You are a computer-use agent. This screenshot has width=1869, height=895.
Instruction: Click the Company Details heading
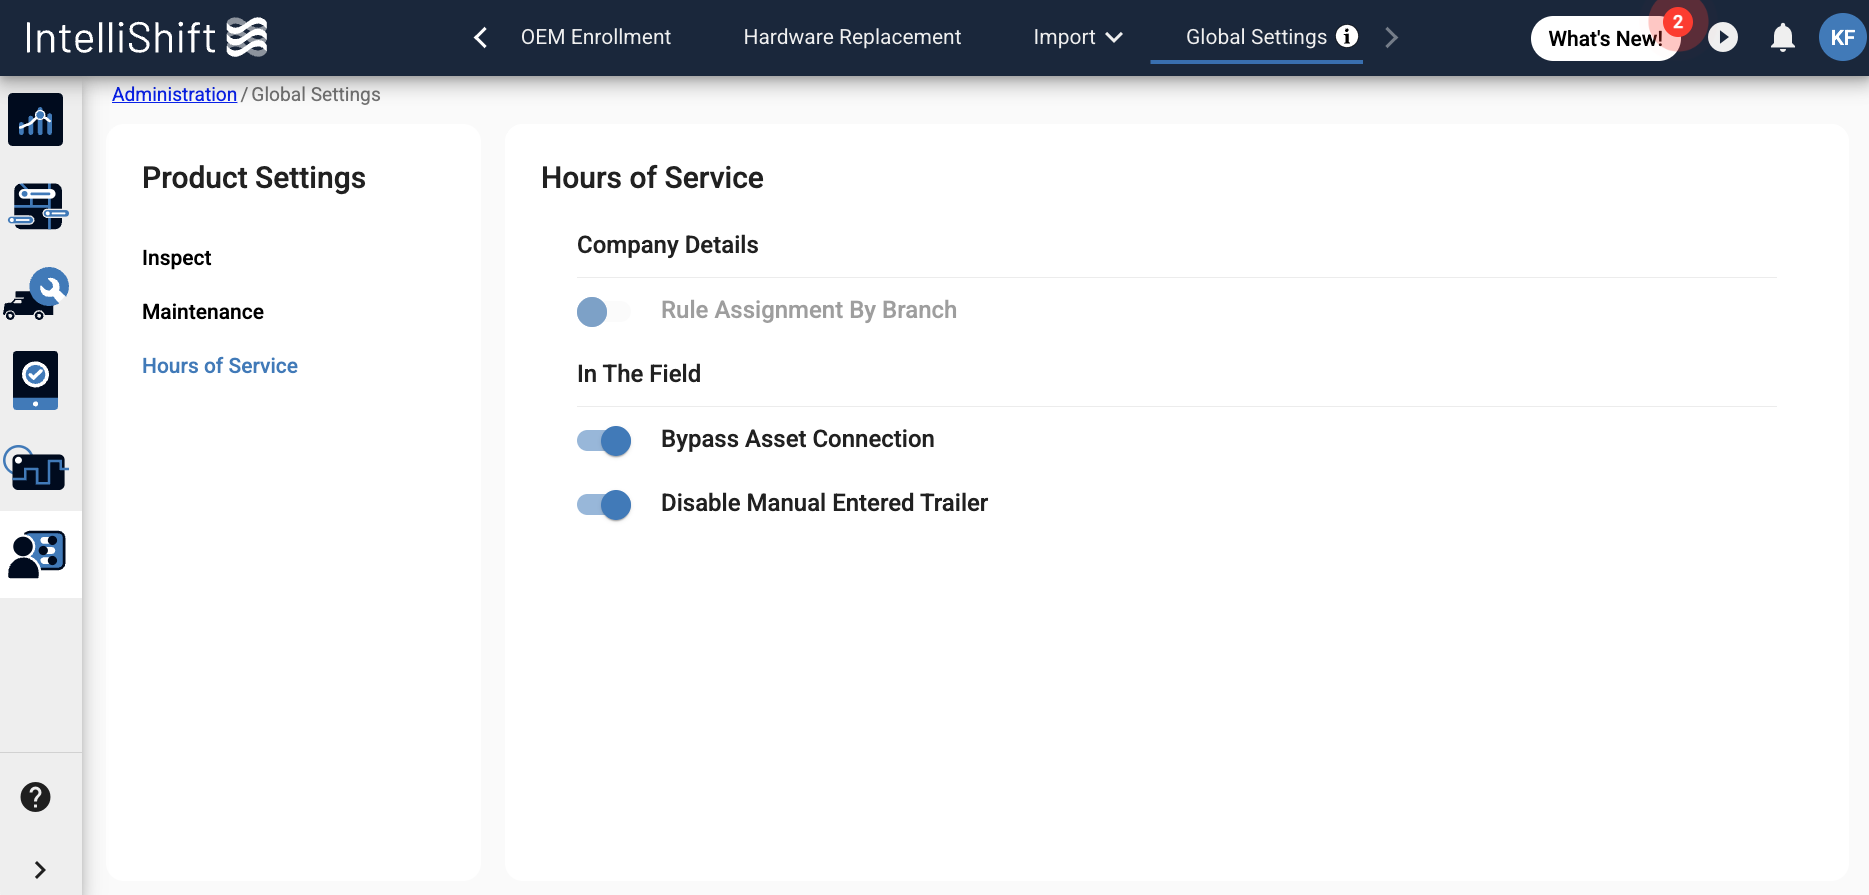tap(668, 245)
